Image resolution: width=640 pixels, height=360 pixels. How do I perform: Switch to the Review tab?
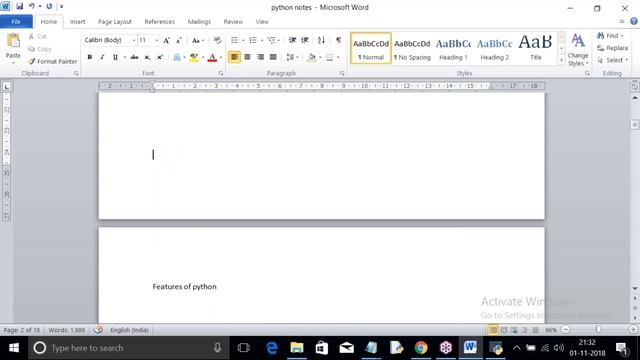(x=233, y=22)
